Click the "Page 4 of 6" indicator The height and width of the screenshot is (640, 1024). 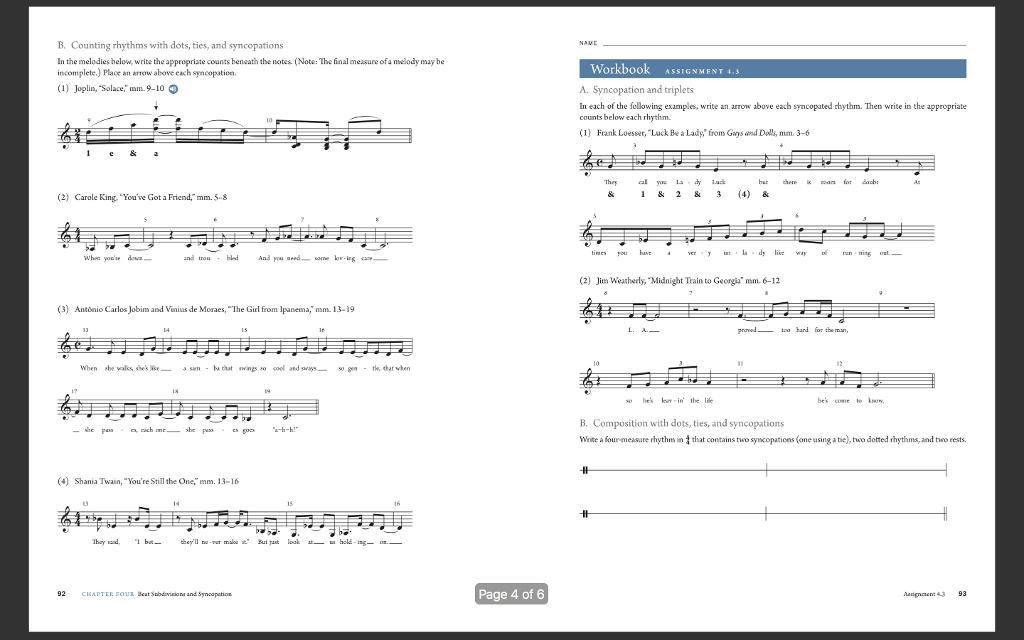(x=511, y=592)
